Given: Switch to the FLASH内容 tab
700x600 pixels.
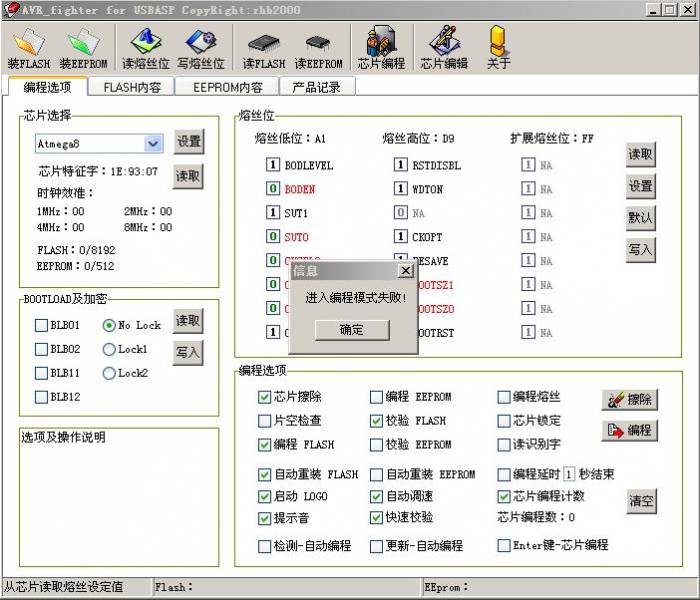Looking at the screenshot, I should 132,87.
